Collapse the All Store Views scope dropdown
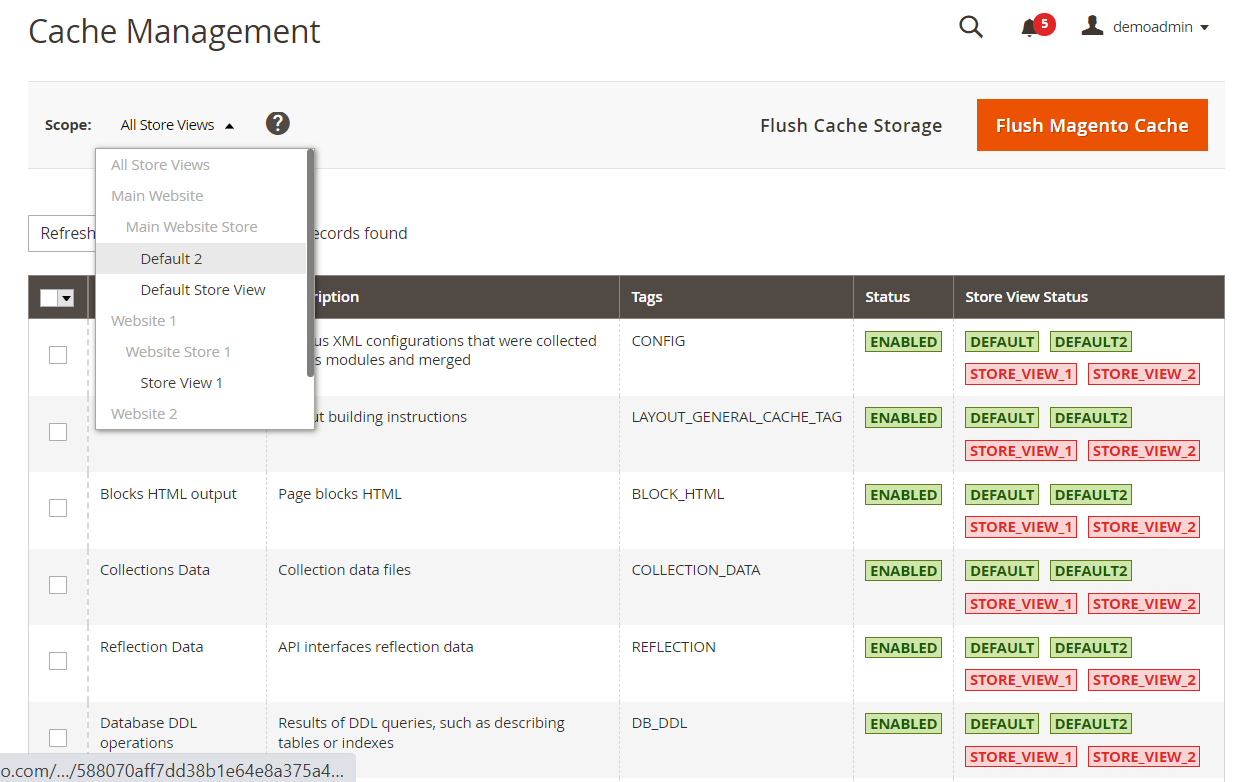The width and height of the screenshot is (1236, 782). click(178, 125)
